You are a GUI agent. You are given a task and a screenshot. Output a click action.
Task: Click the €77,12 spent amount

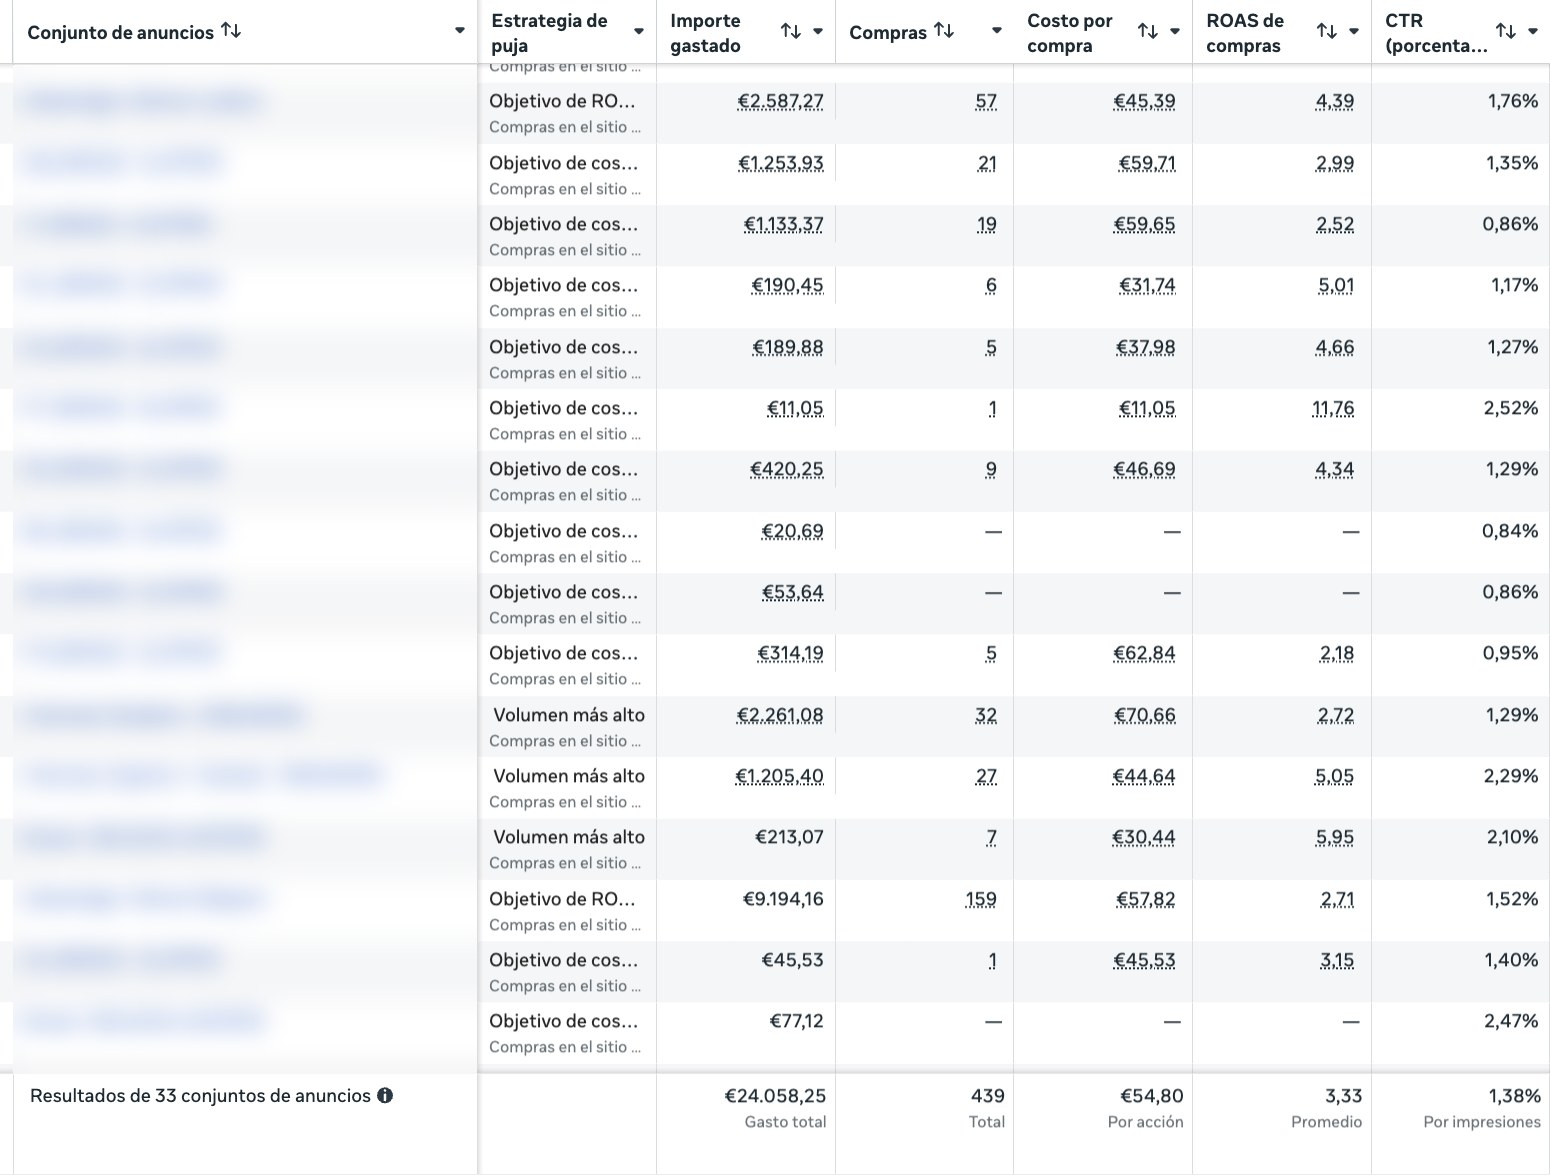[x=796, y=1021]
